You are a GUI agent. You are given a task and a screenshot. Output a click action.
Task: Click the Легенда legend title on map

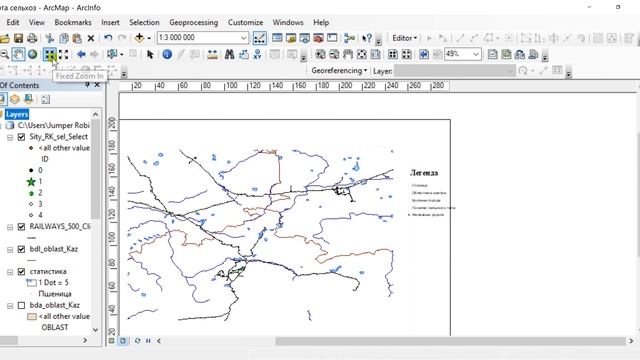point(424,173)
